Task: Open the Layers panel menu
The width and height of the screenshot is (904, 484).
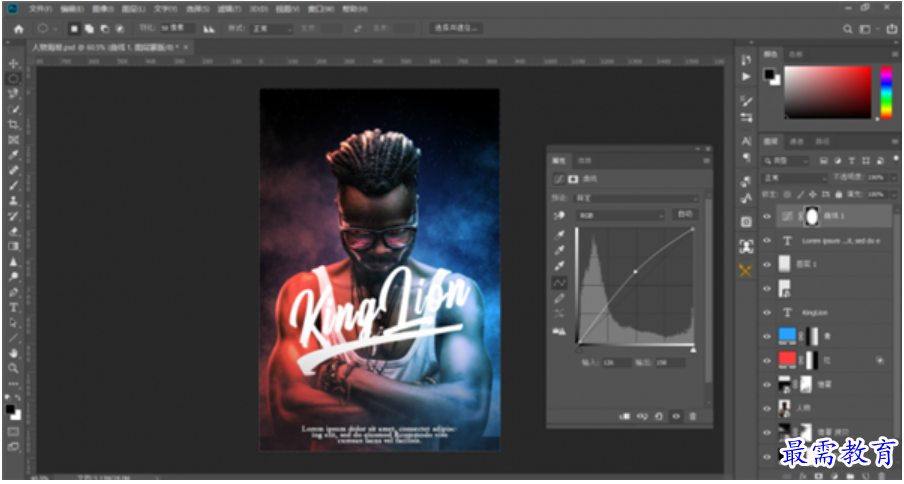Action: pos(895,141)
